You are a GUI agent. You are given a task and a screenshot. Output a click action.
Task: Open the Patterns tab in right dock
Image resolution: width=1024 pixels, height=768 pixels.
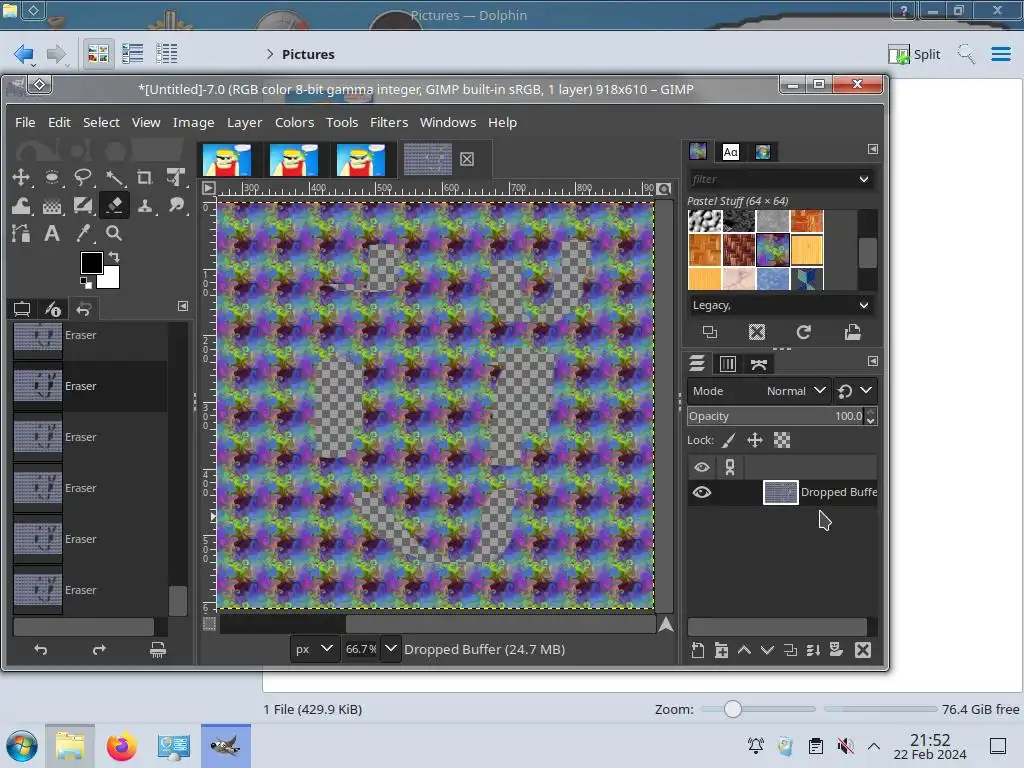tap(697, 152)
